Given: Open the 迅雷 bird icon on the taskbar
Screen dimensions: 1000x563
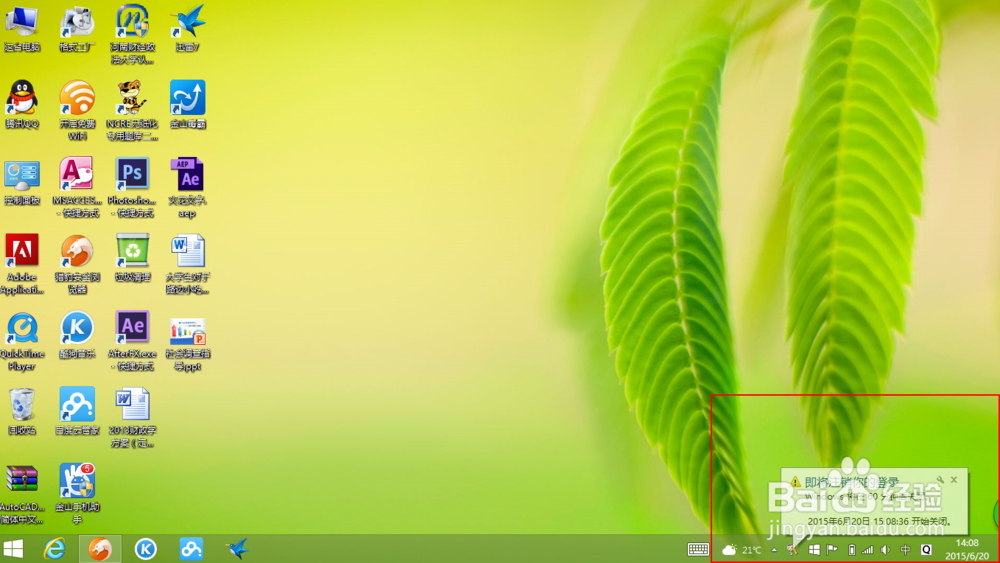Looking at the screenshot, I should pos(237,548).
